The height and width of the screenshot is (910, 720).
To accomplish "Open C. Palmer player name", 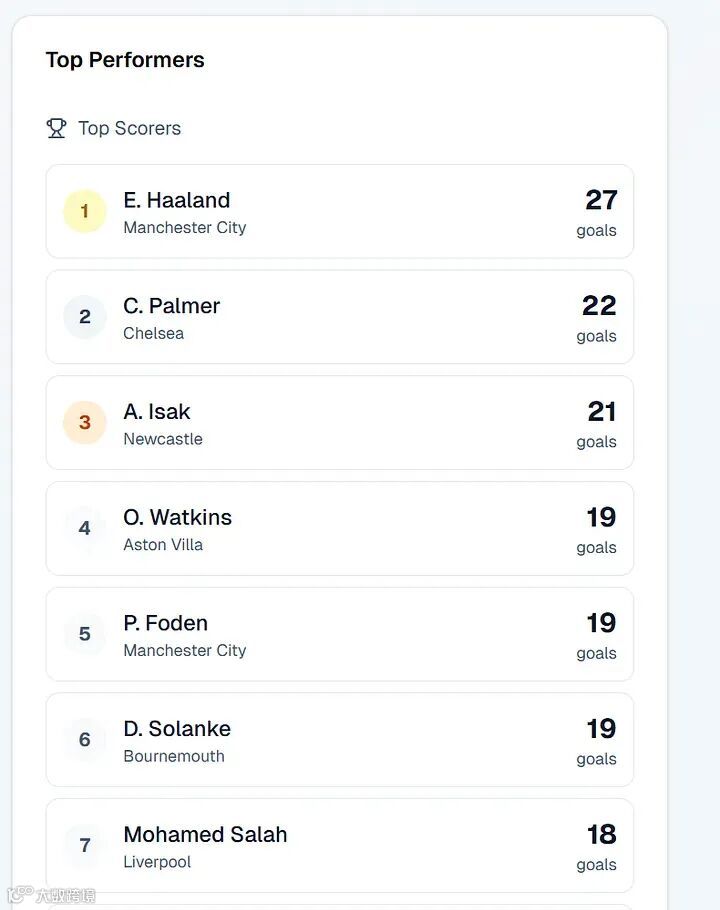I will [172, 306].
